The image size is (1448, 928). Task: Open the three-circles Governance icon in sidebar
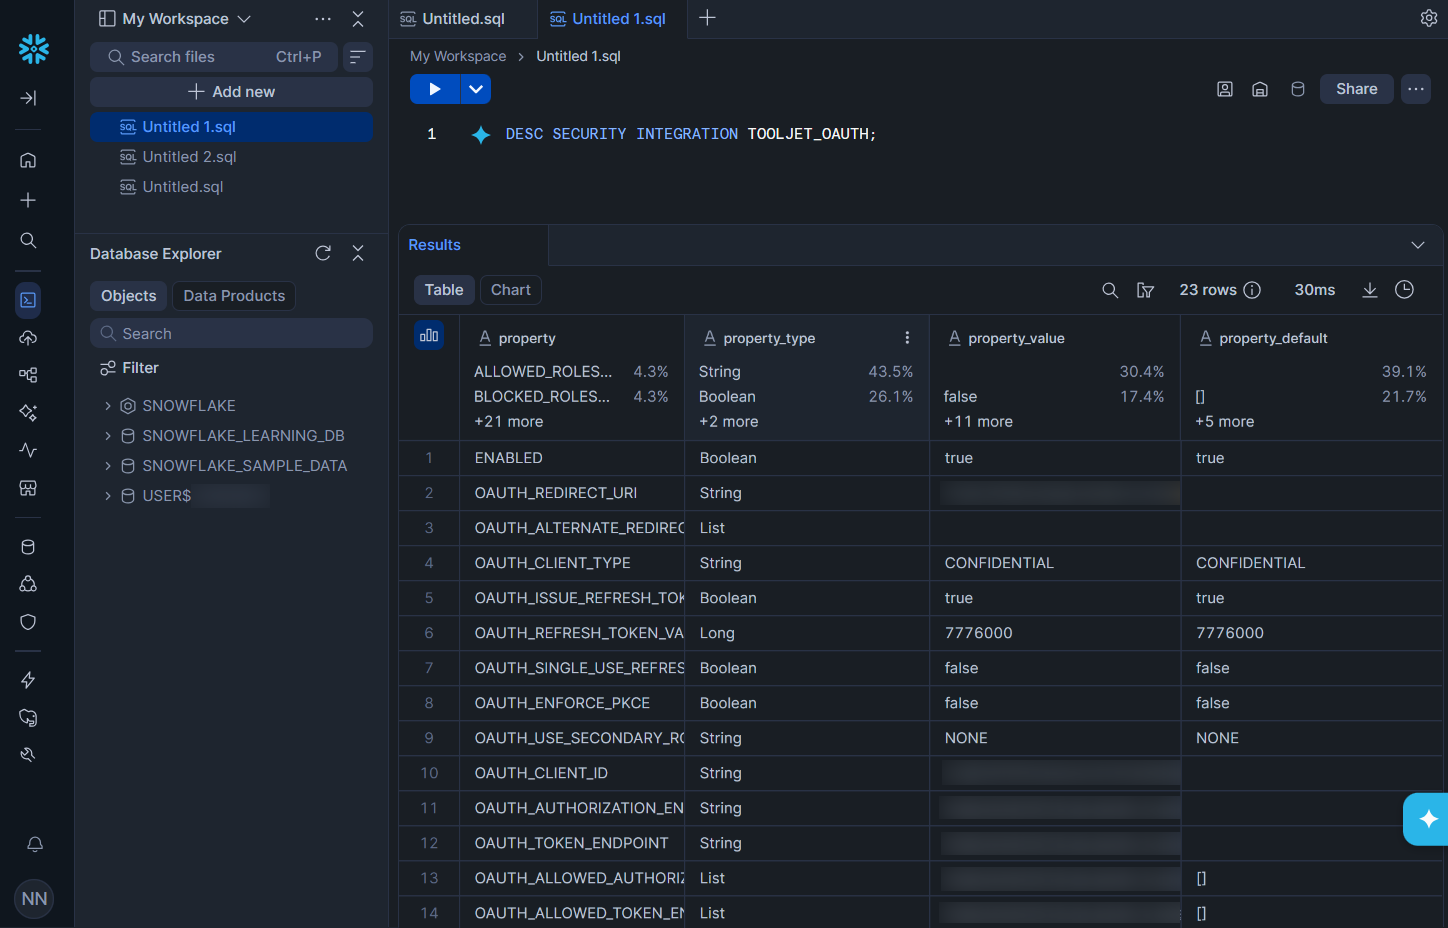[x=28, y=584]
